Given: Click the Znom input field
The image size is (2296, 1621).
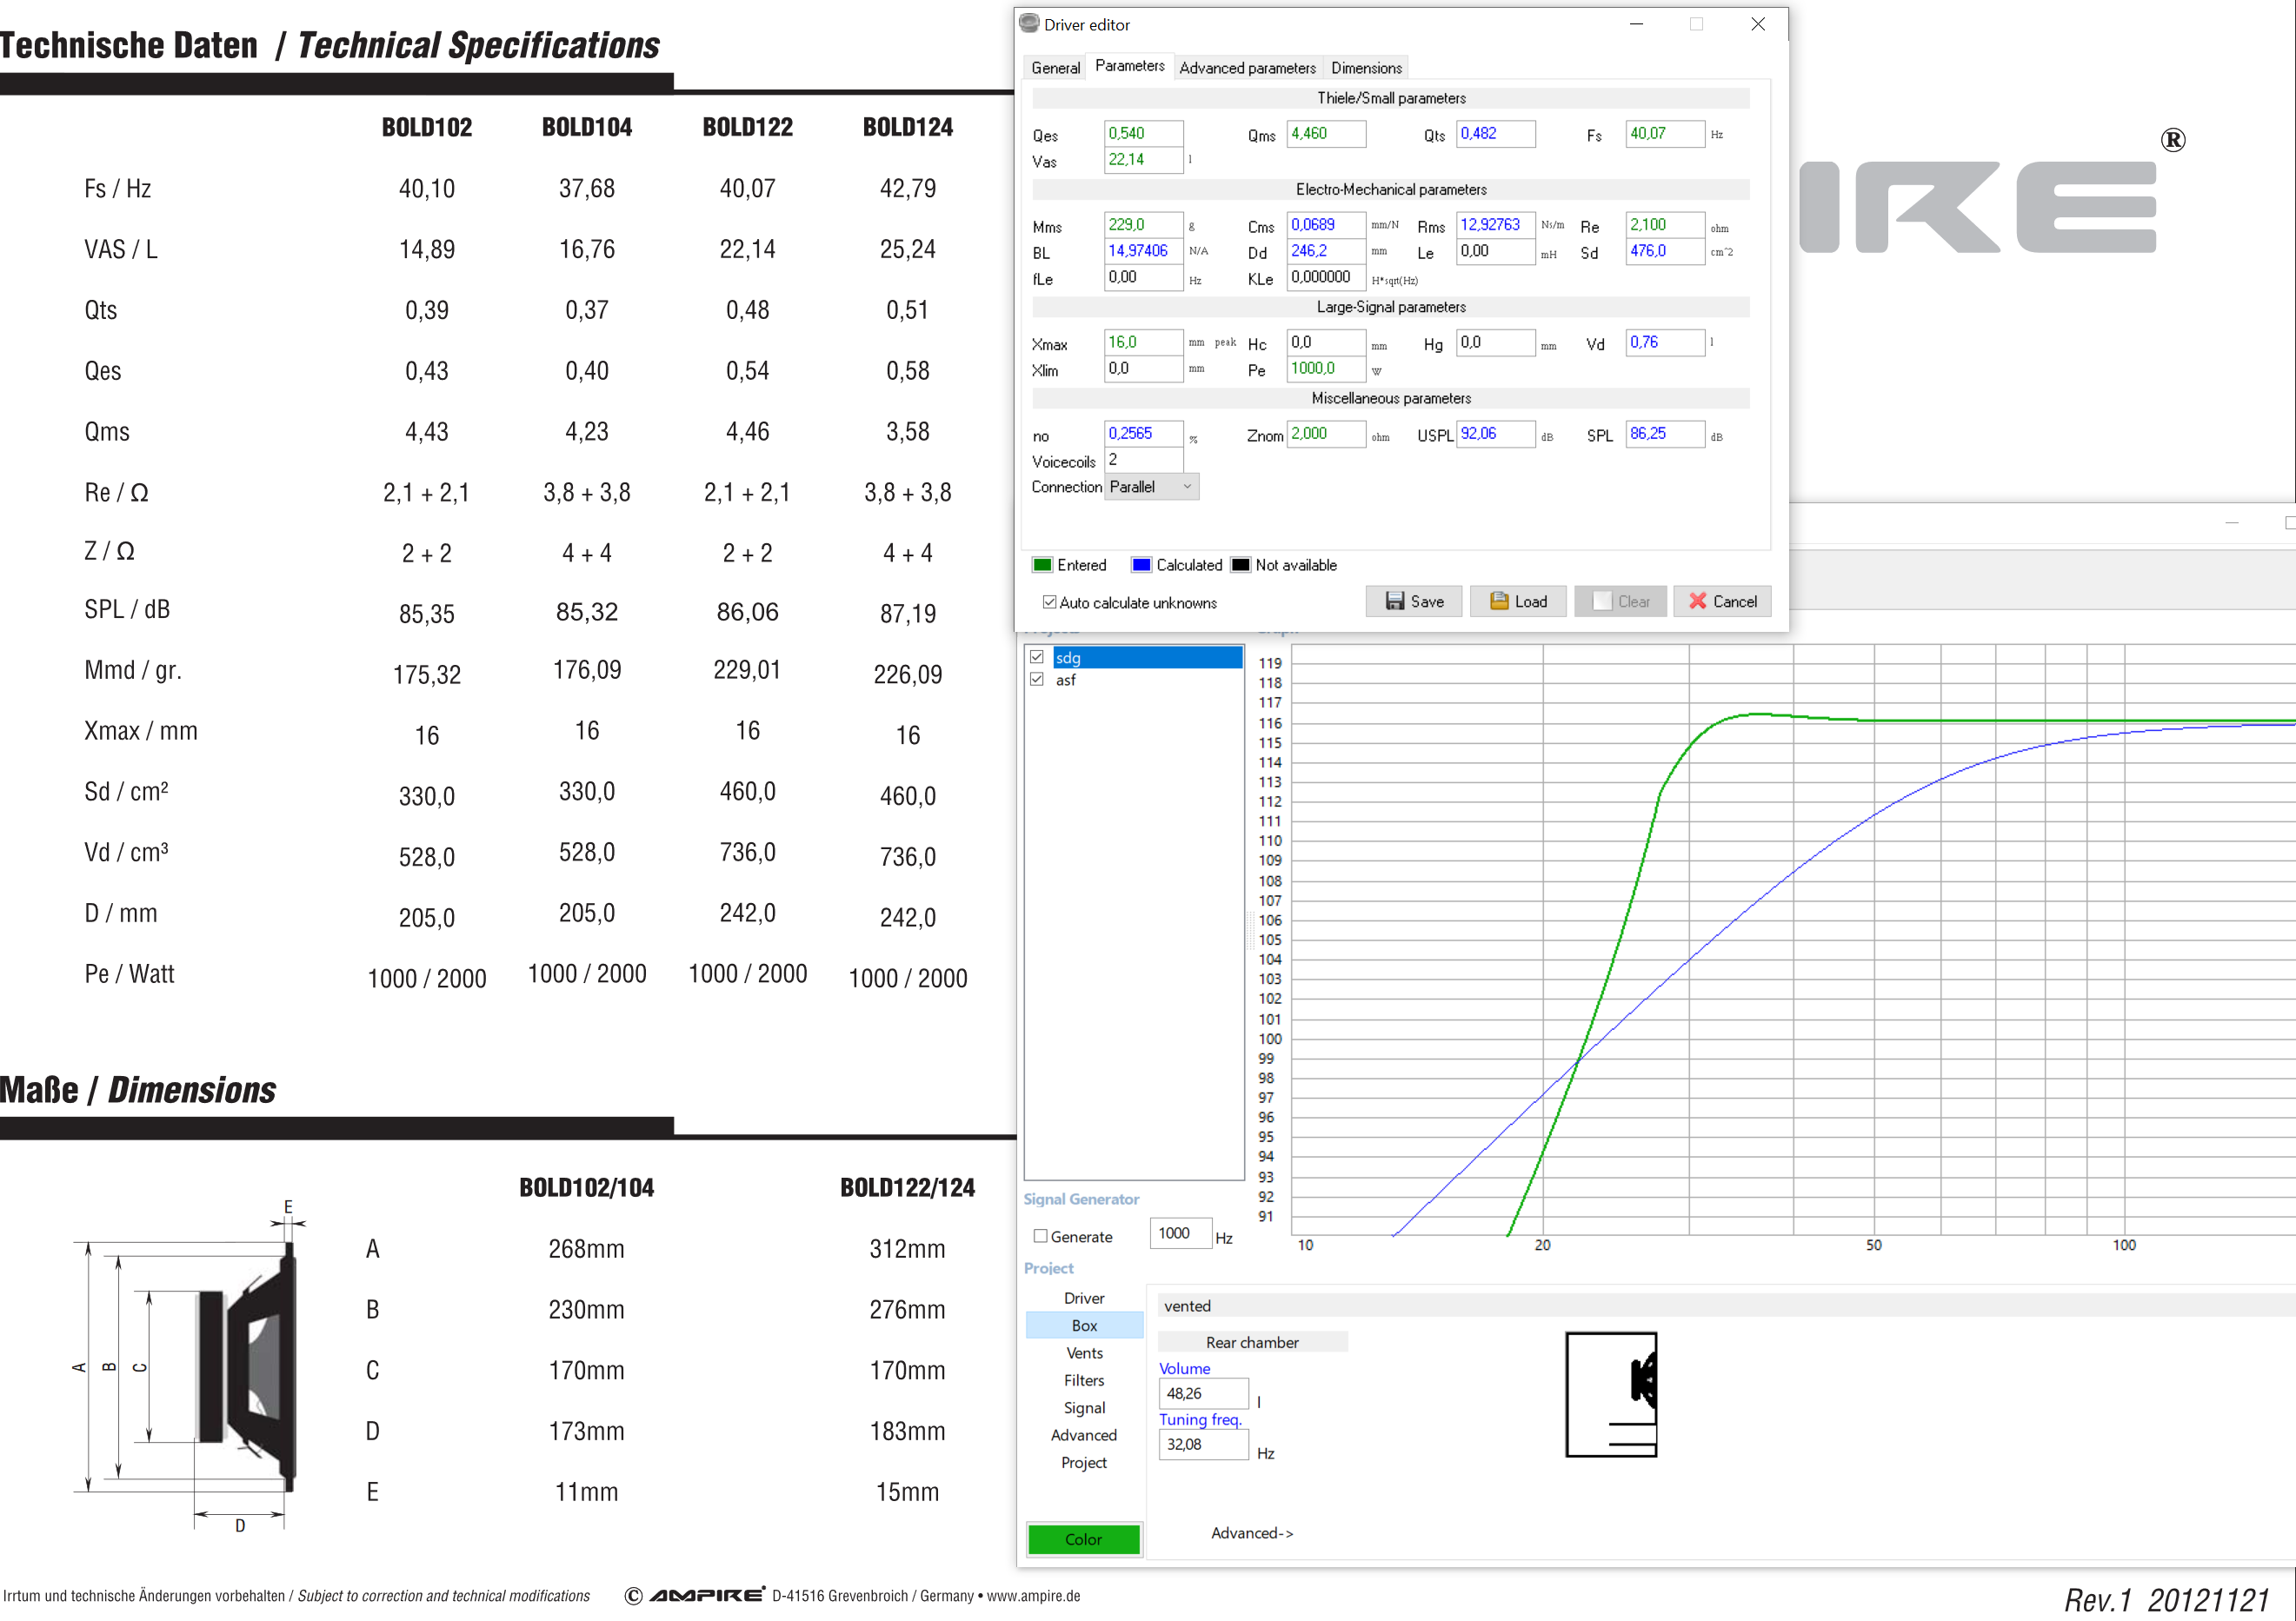Looking at the screenshot, I should 1326,434.
